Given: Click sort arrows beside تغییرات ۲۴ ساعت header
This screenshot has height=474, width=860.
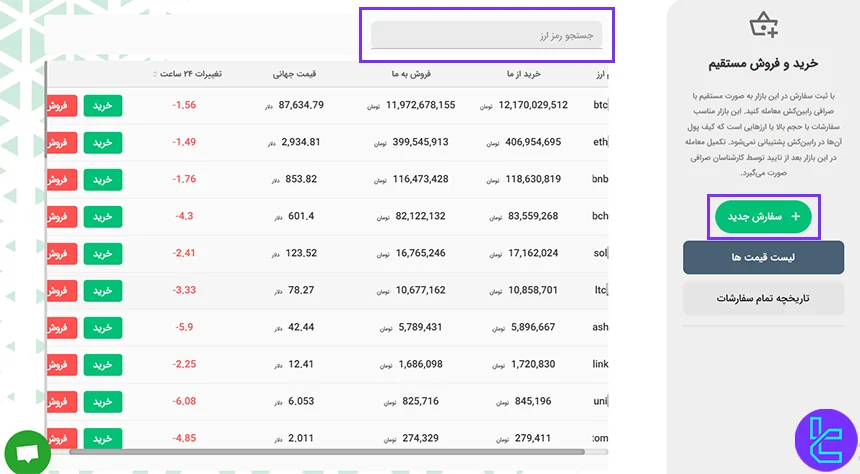Looking at the screenshot, I should coord(155,74).
